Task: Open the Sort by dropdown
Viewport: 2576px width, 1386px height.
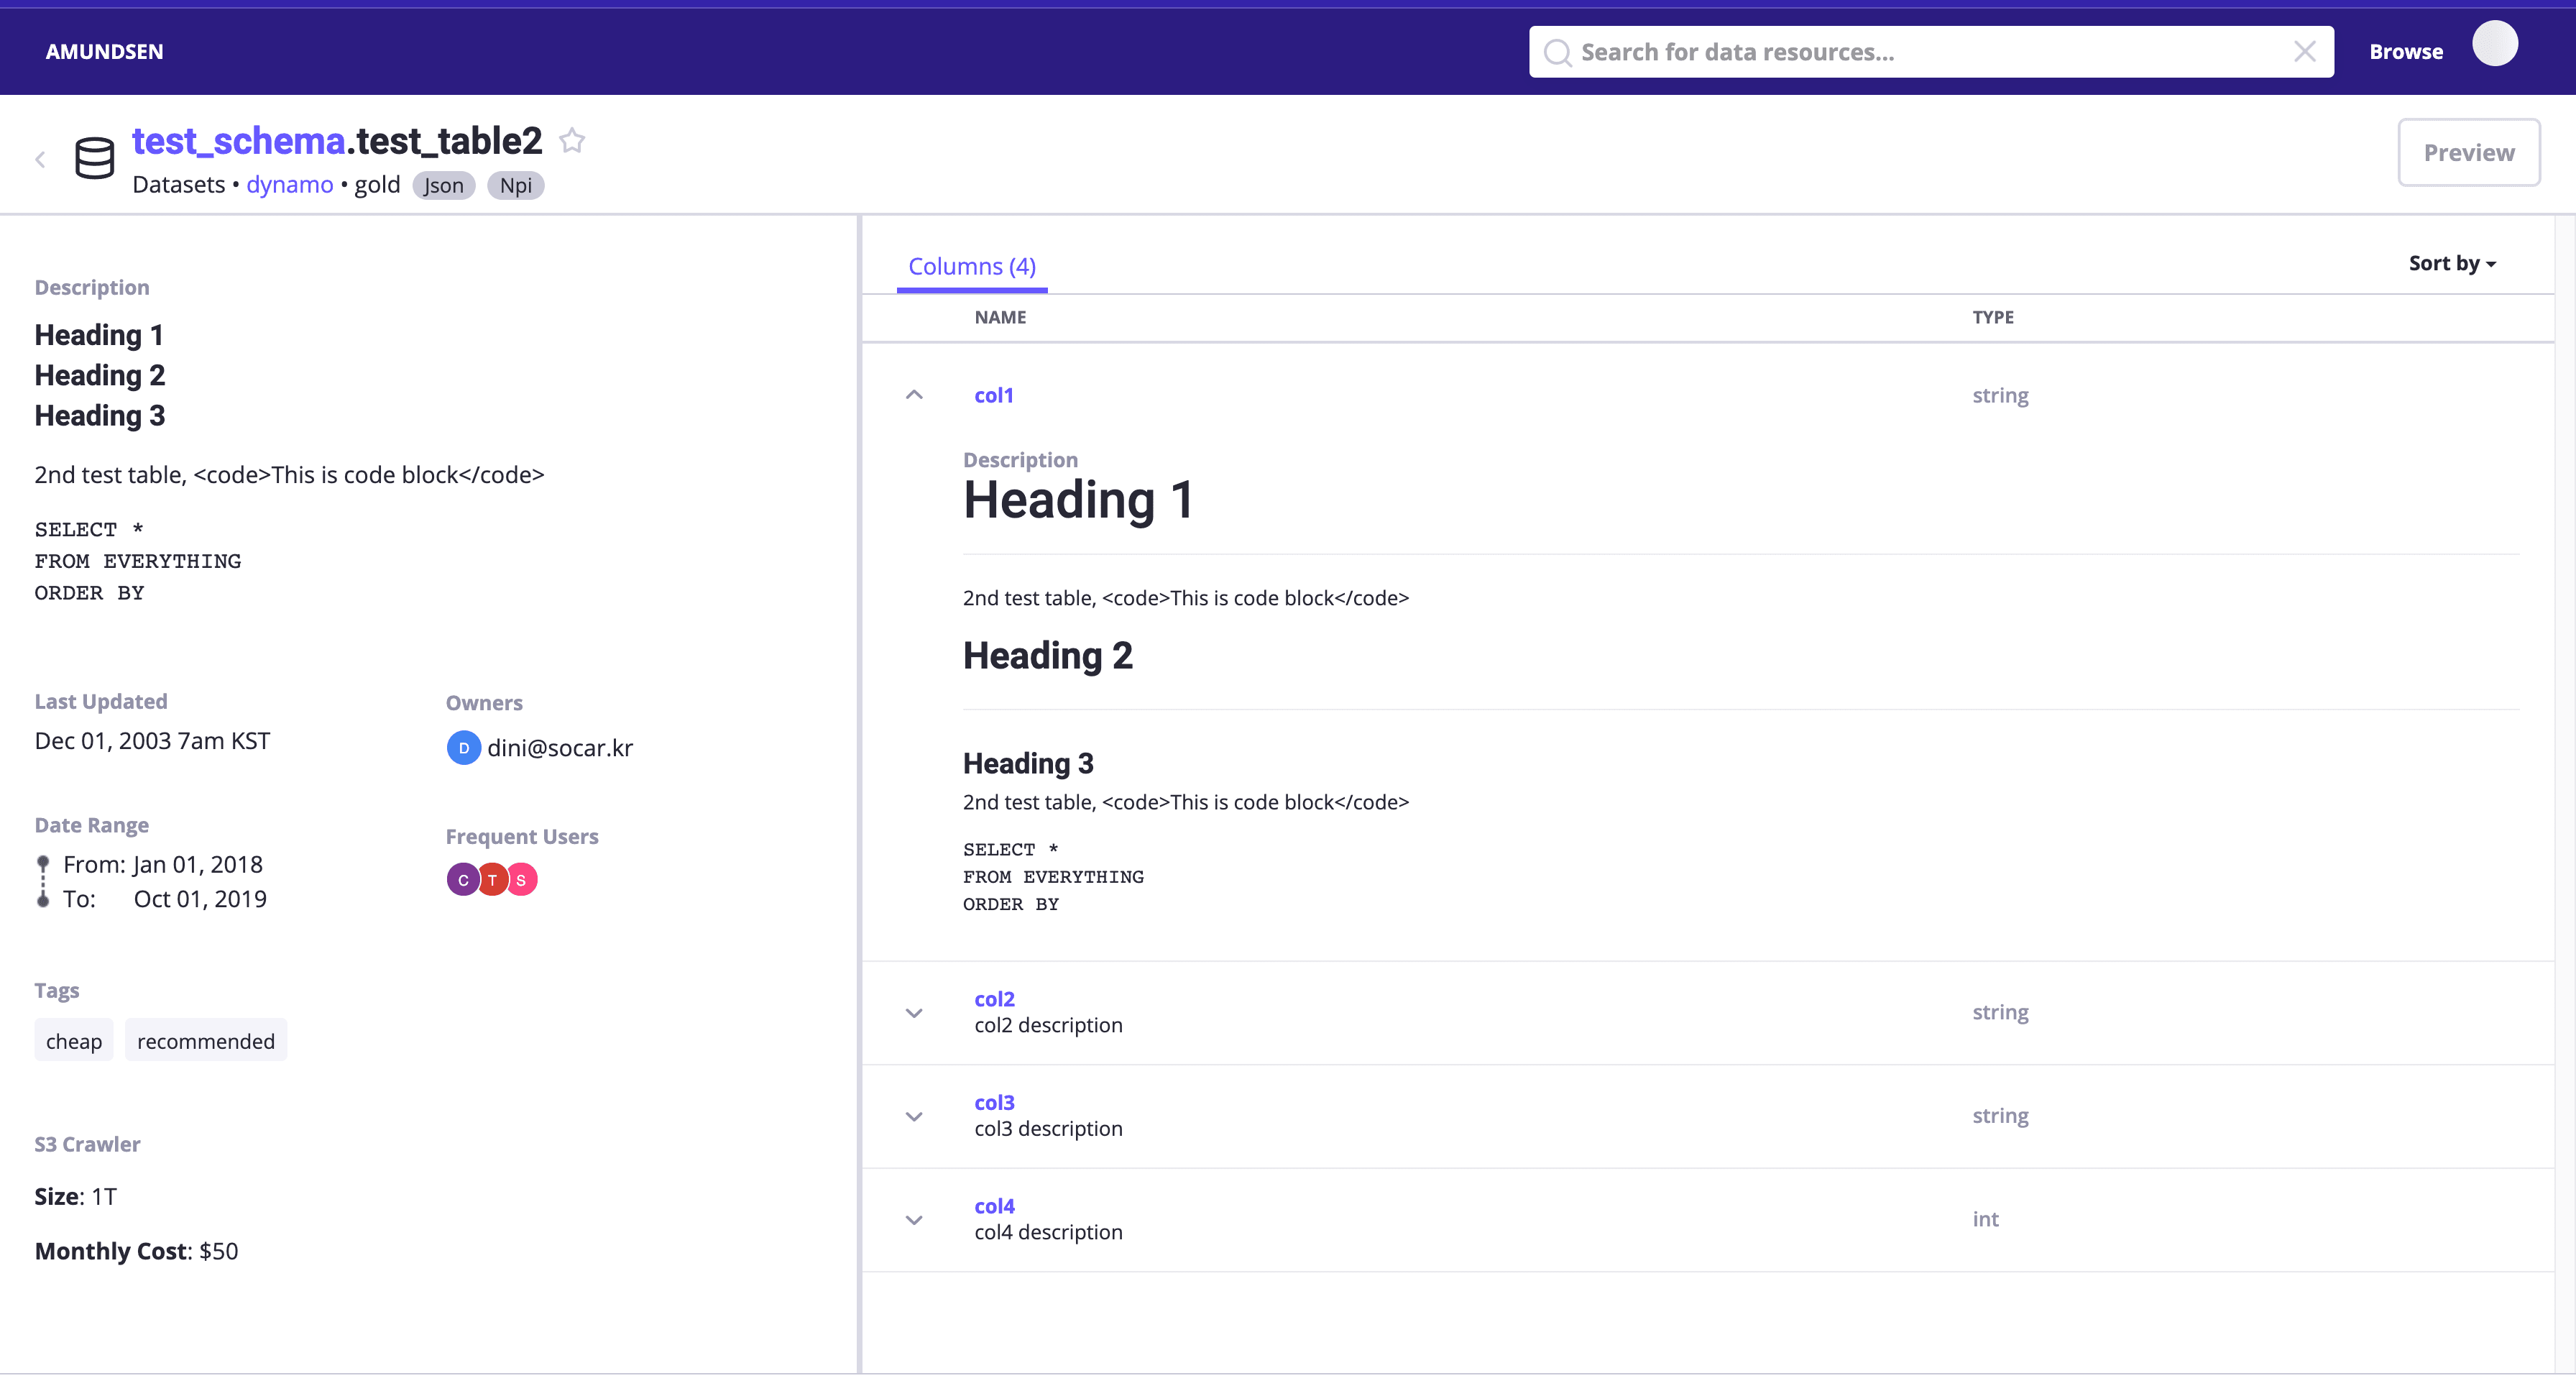Action: tap(2452, 263)
